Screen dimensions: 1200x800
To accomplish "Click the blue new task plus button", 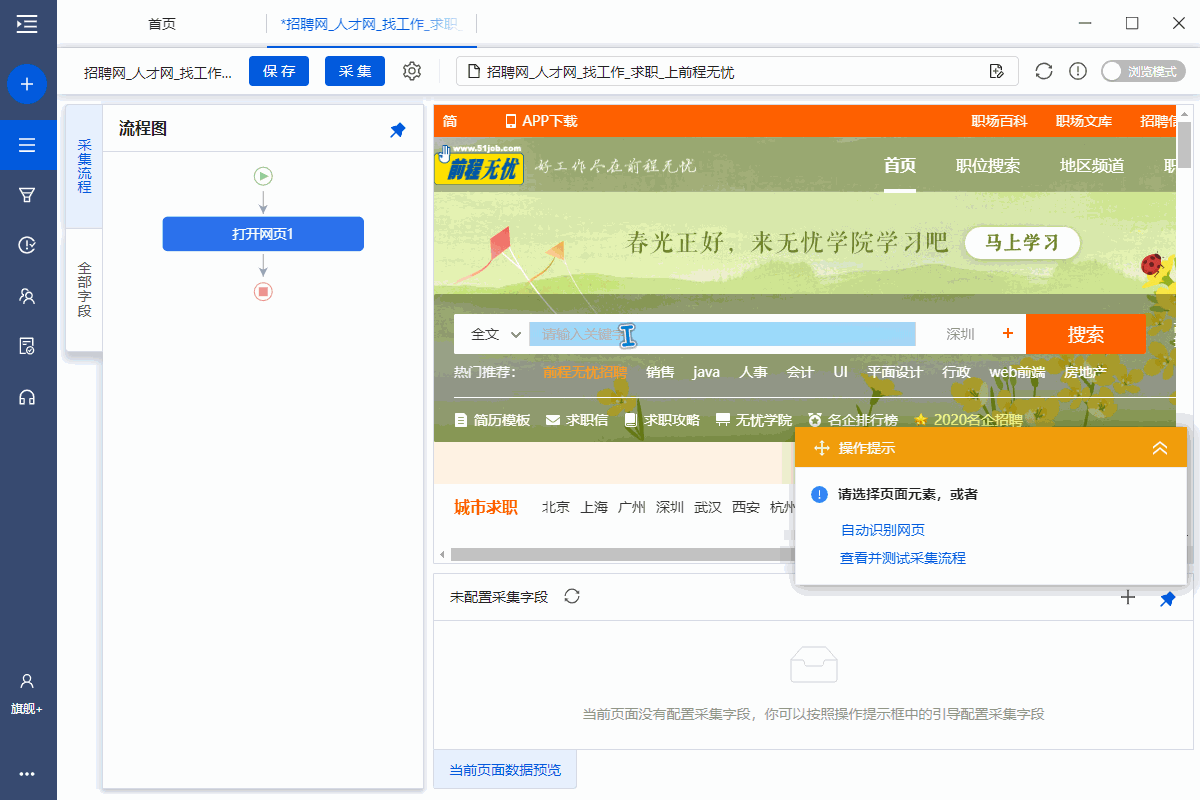I will point(27,84).
